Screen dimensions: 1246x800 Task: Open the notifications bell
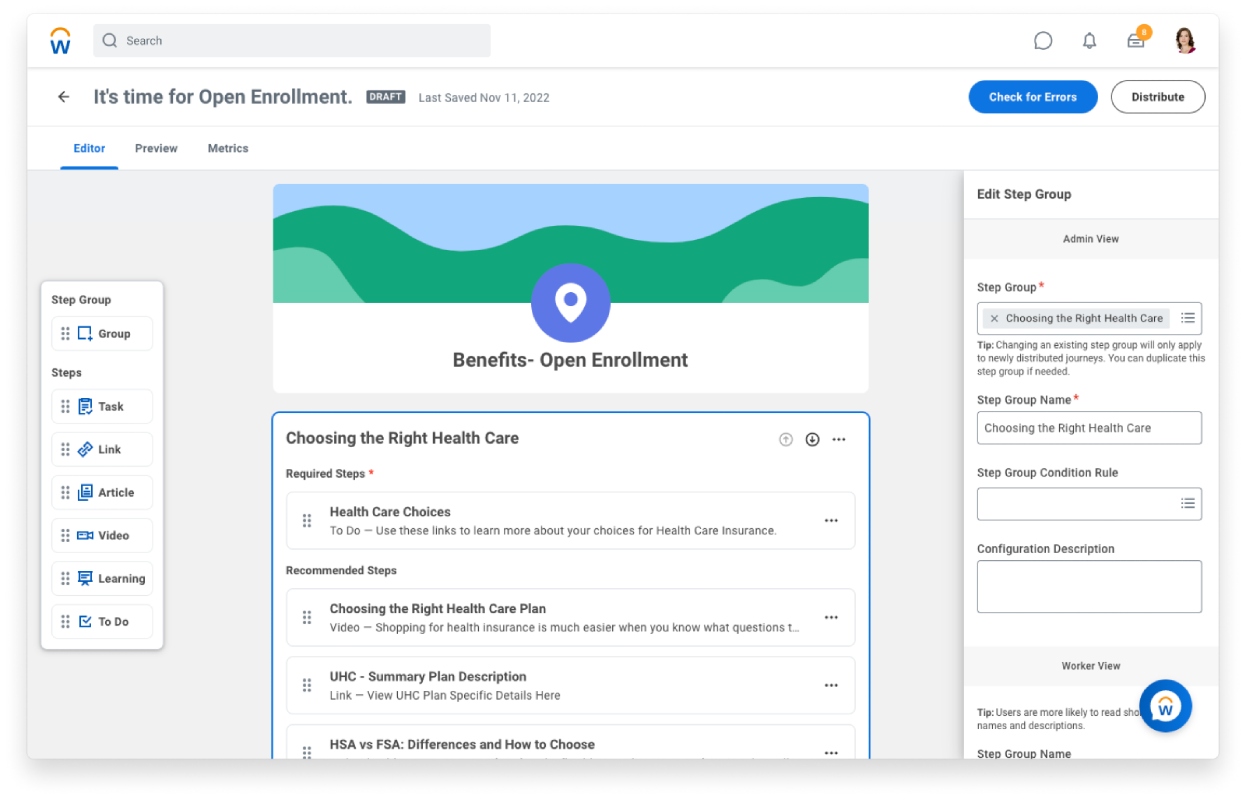pos(1090,41)
